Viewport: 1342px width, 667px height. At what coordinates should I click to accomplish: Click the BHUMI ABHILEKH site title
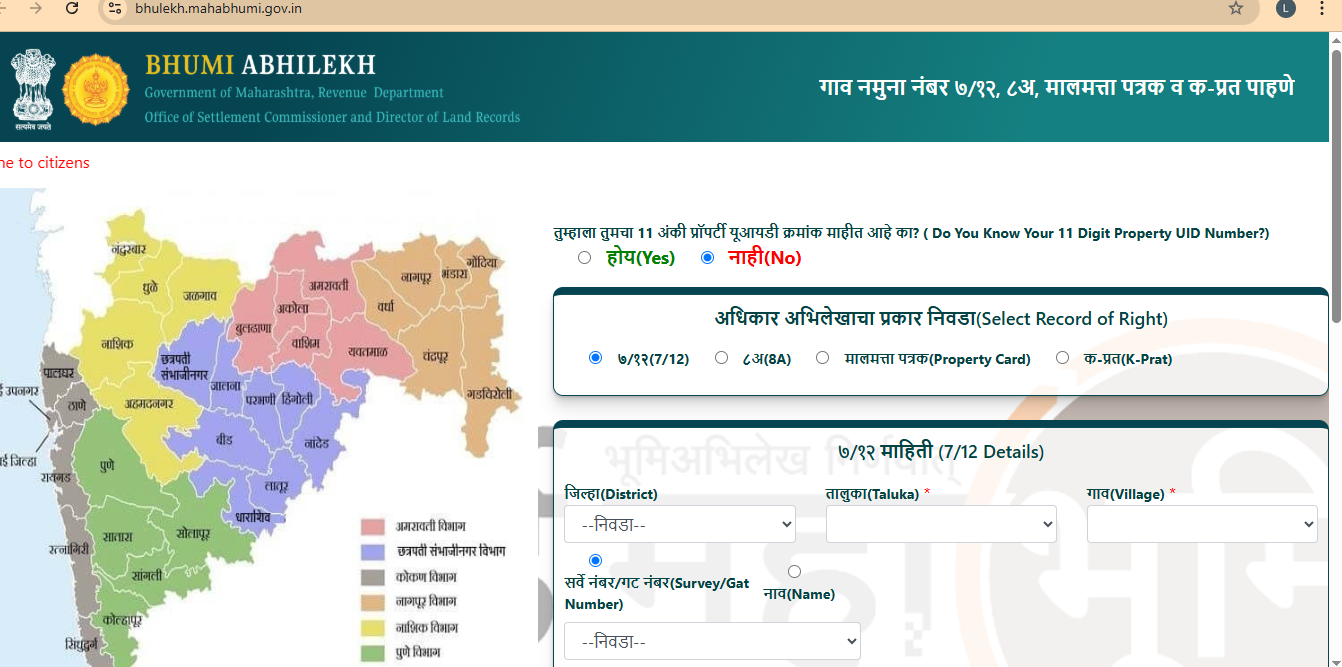(x=260, y=65)
